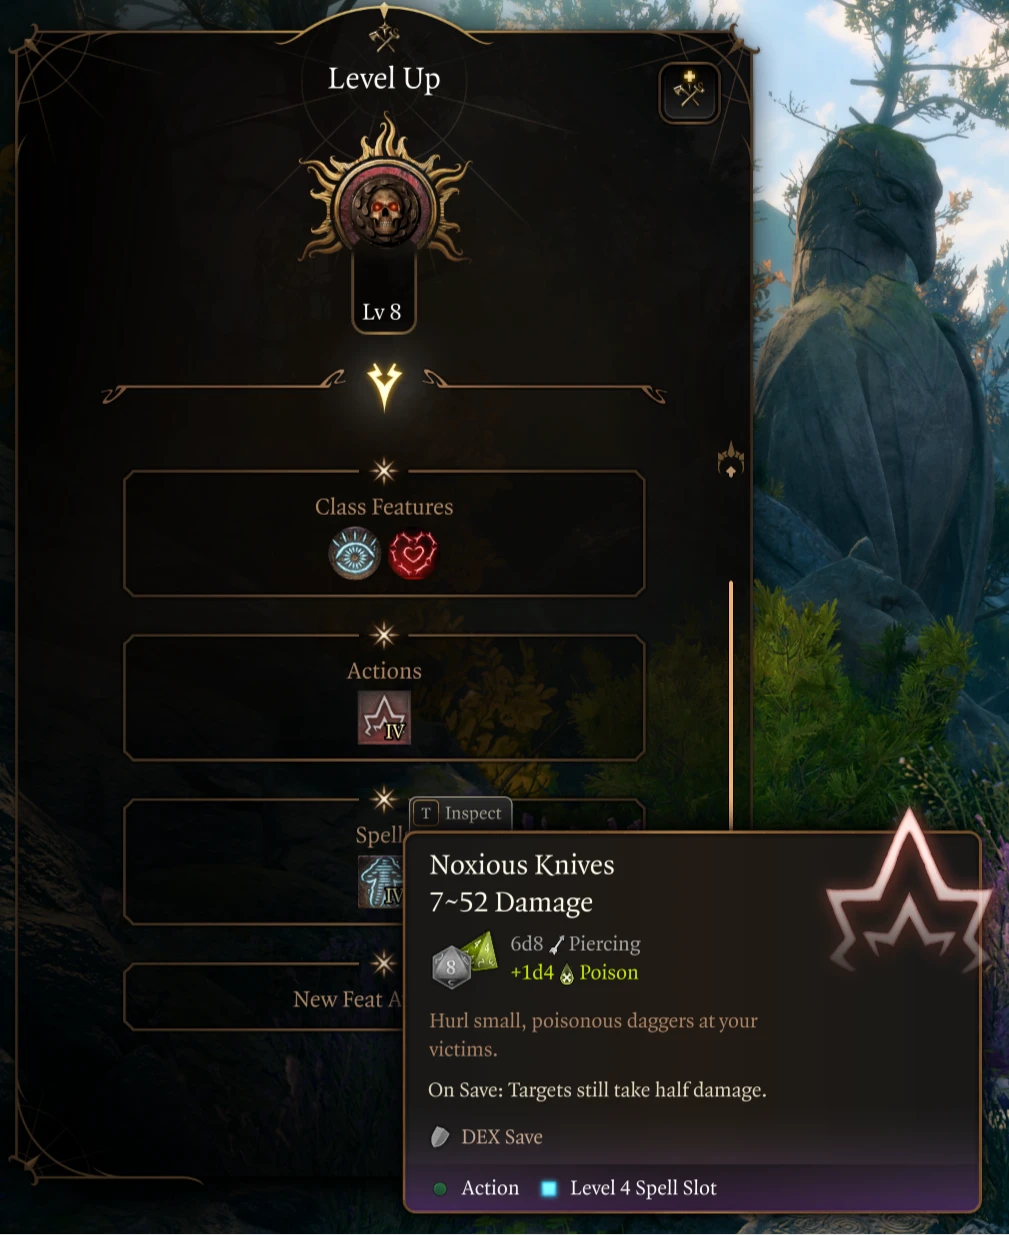Click the Lv 8 level badge
Screen dimensions: 1009x1235
382,312
